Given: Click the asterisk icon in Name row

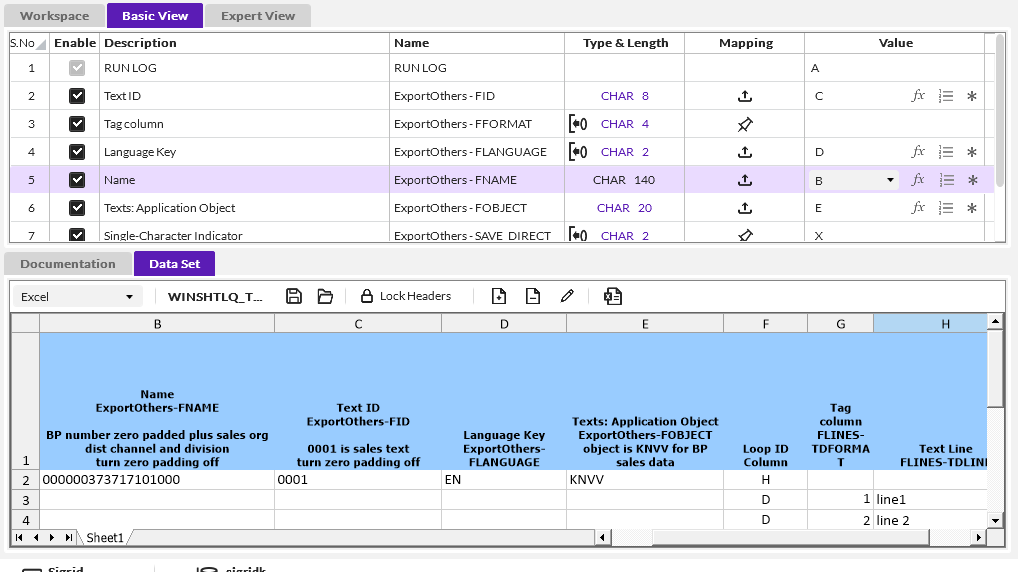Looking at the screenshot, I should [972, 180].
